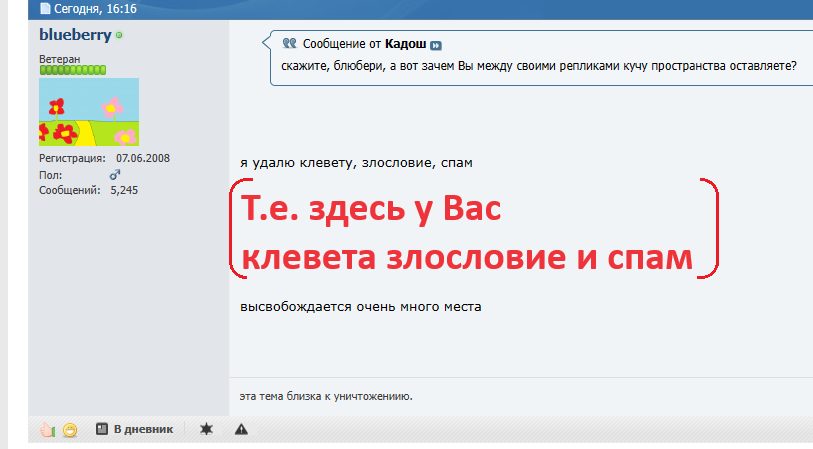Open blueberry's user profile link

click(75, 35)
